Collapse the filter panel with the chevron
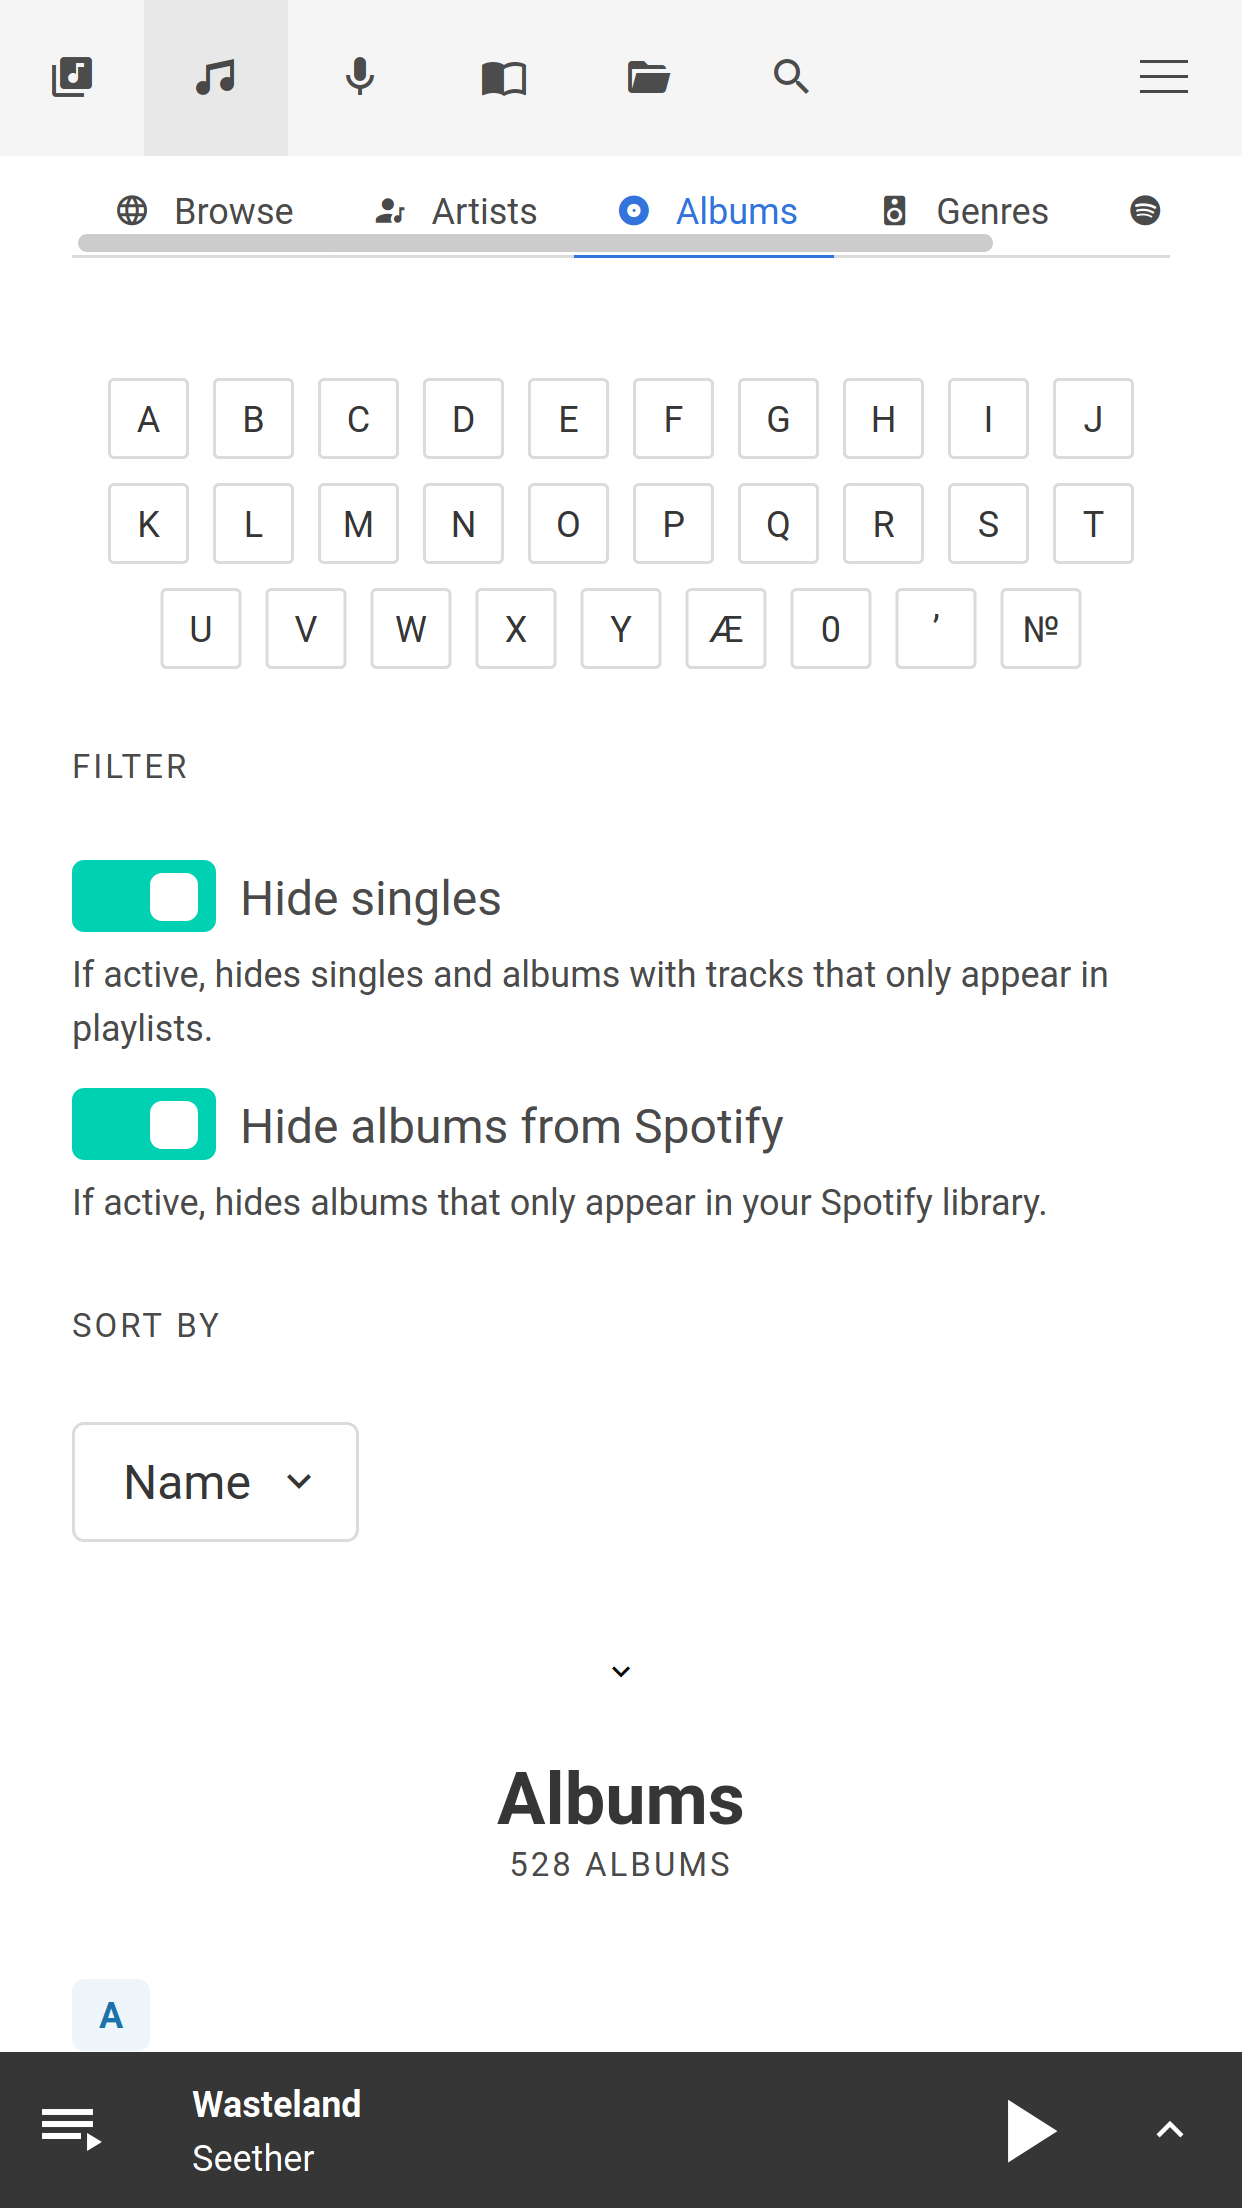Viewport: 1242px width, 2208px height. tap(620, 1670)
